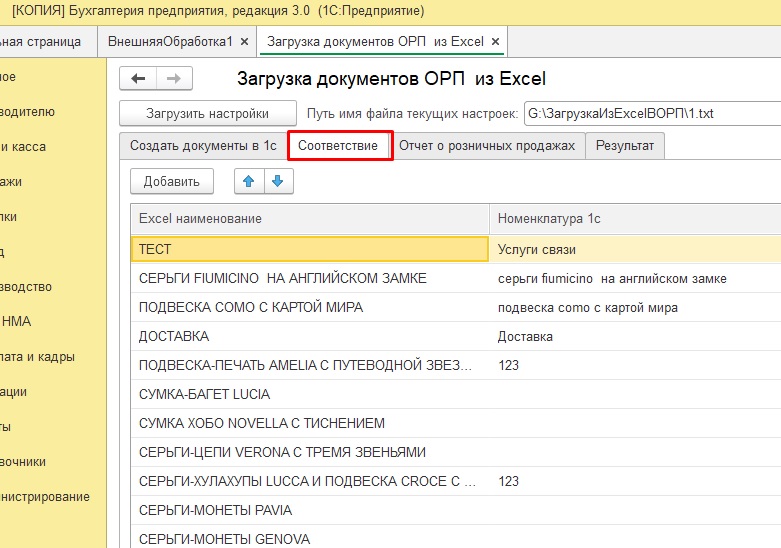
Task: Click the forward navigation arrow
Action: pos(174,79)
